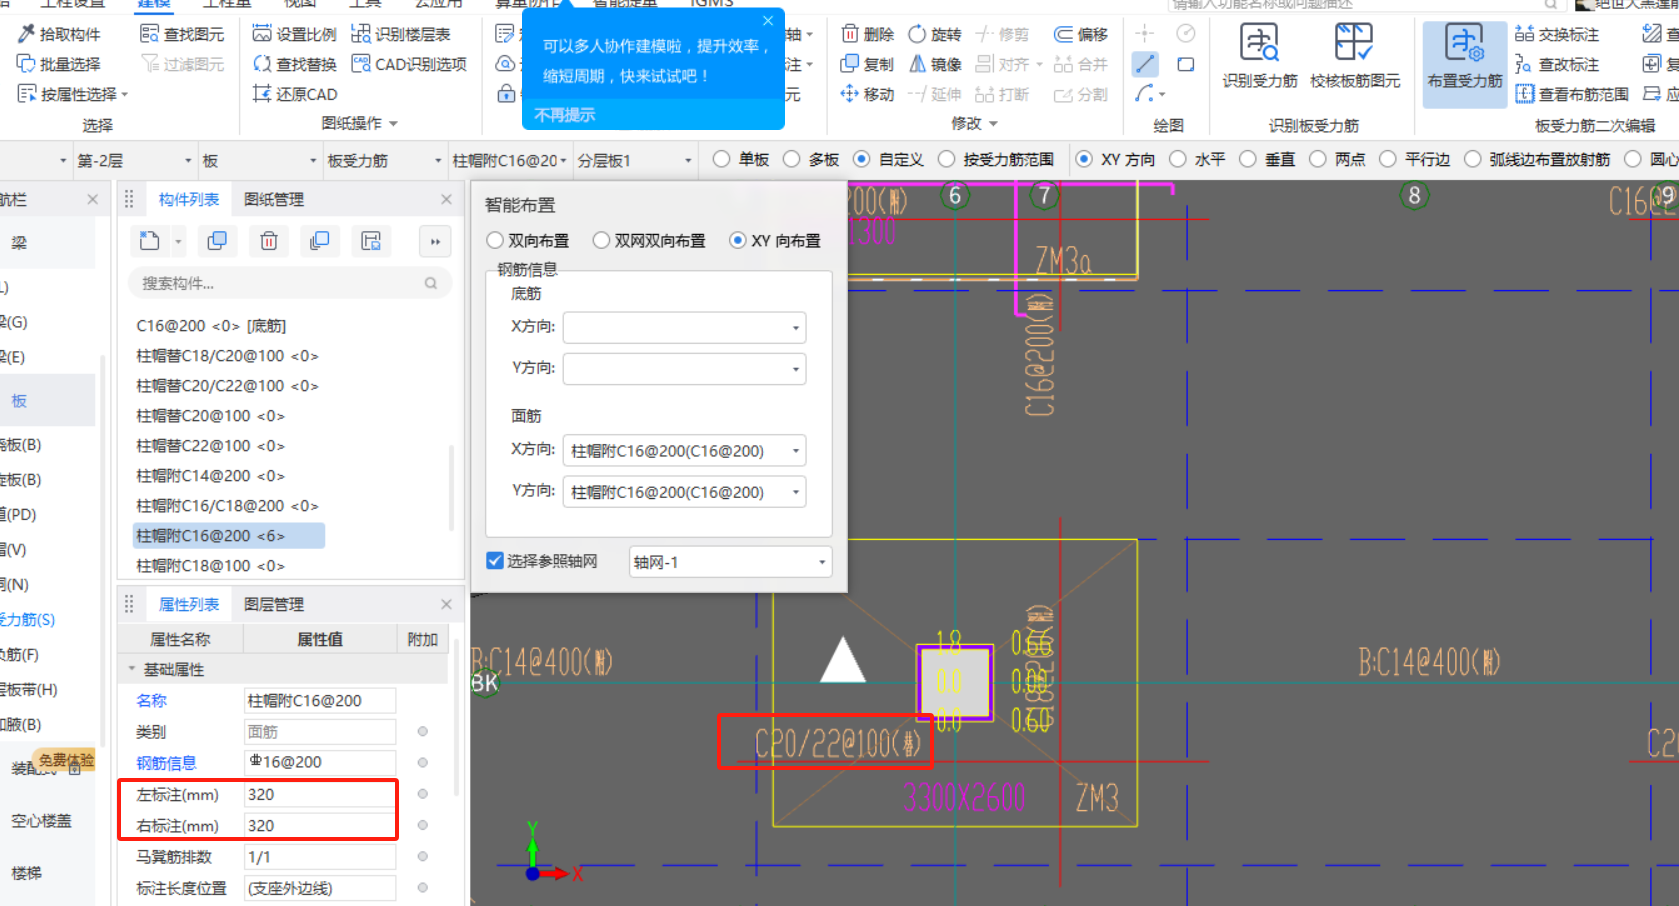The image size is (1679, 906).
Task: Switch to the 构件列表 tab
Action: [189, 199]
